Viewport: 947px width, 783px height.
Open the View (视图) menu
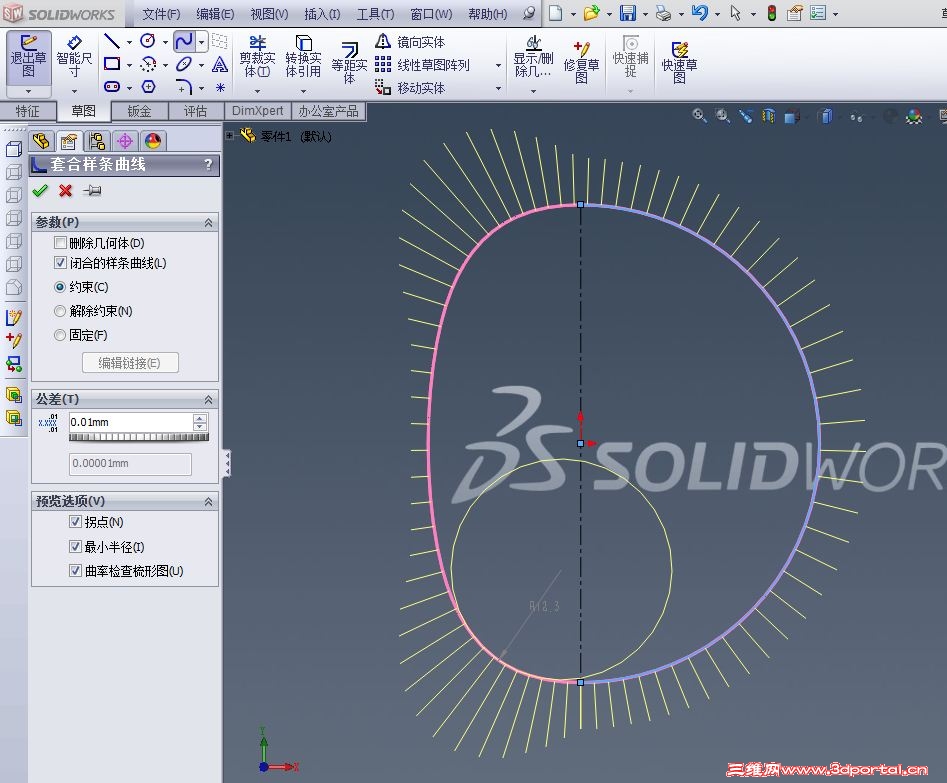[269, 13]
